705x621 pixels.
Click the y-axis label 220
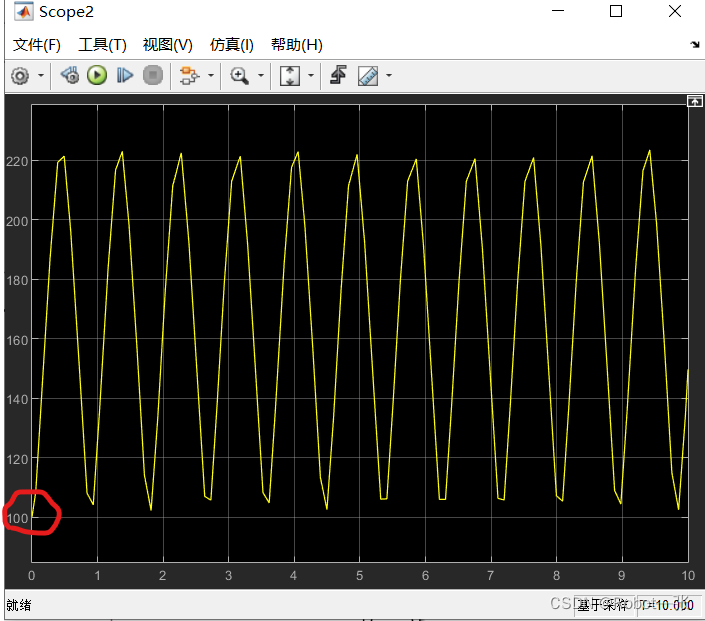[x=17, y=161]
